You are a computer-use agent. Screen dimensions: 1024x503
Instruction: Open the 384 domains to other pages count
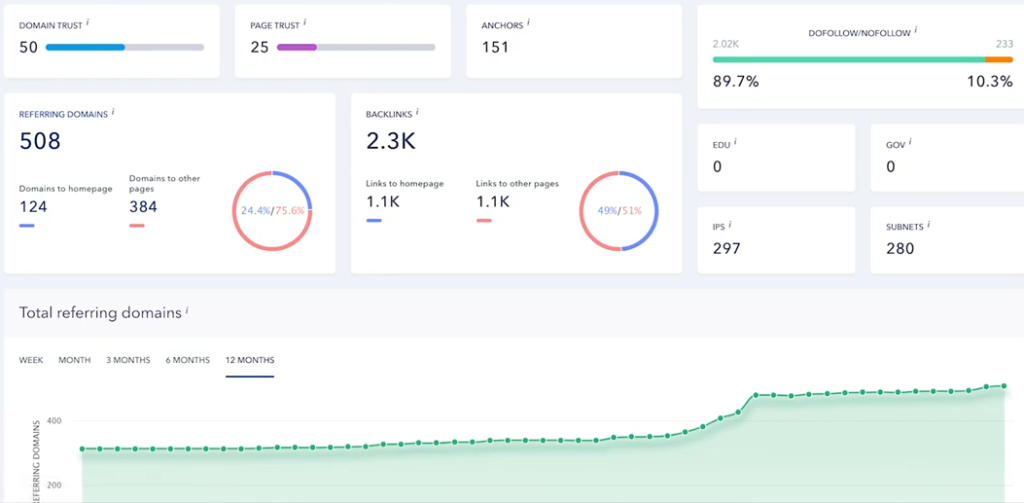pos(143,207)
